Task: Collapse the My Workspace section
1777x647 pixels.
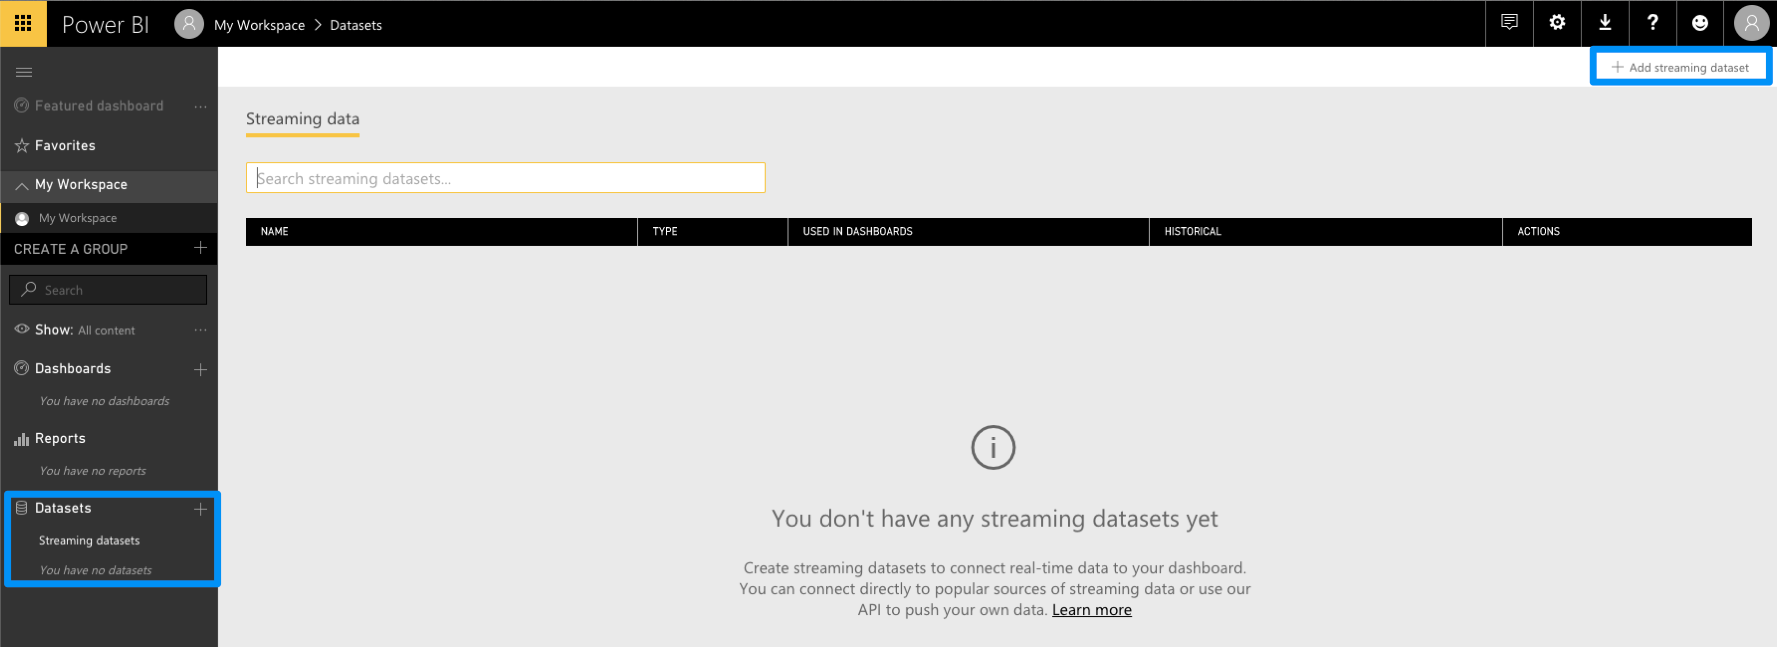Action: click(x=22, y=185)
